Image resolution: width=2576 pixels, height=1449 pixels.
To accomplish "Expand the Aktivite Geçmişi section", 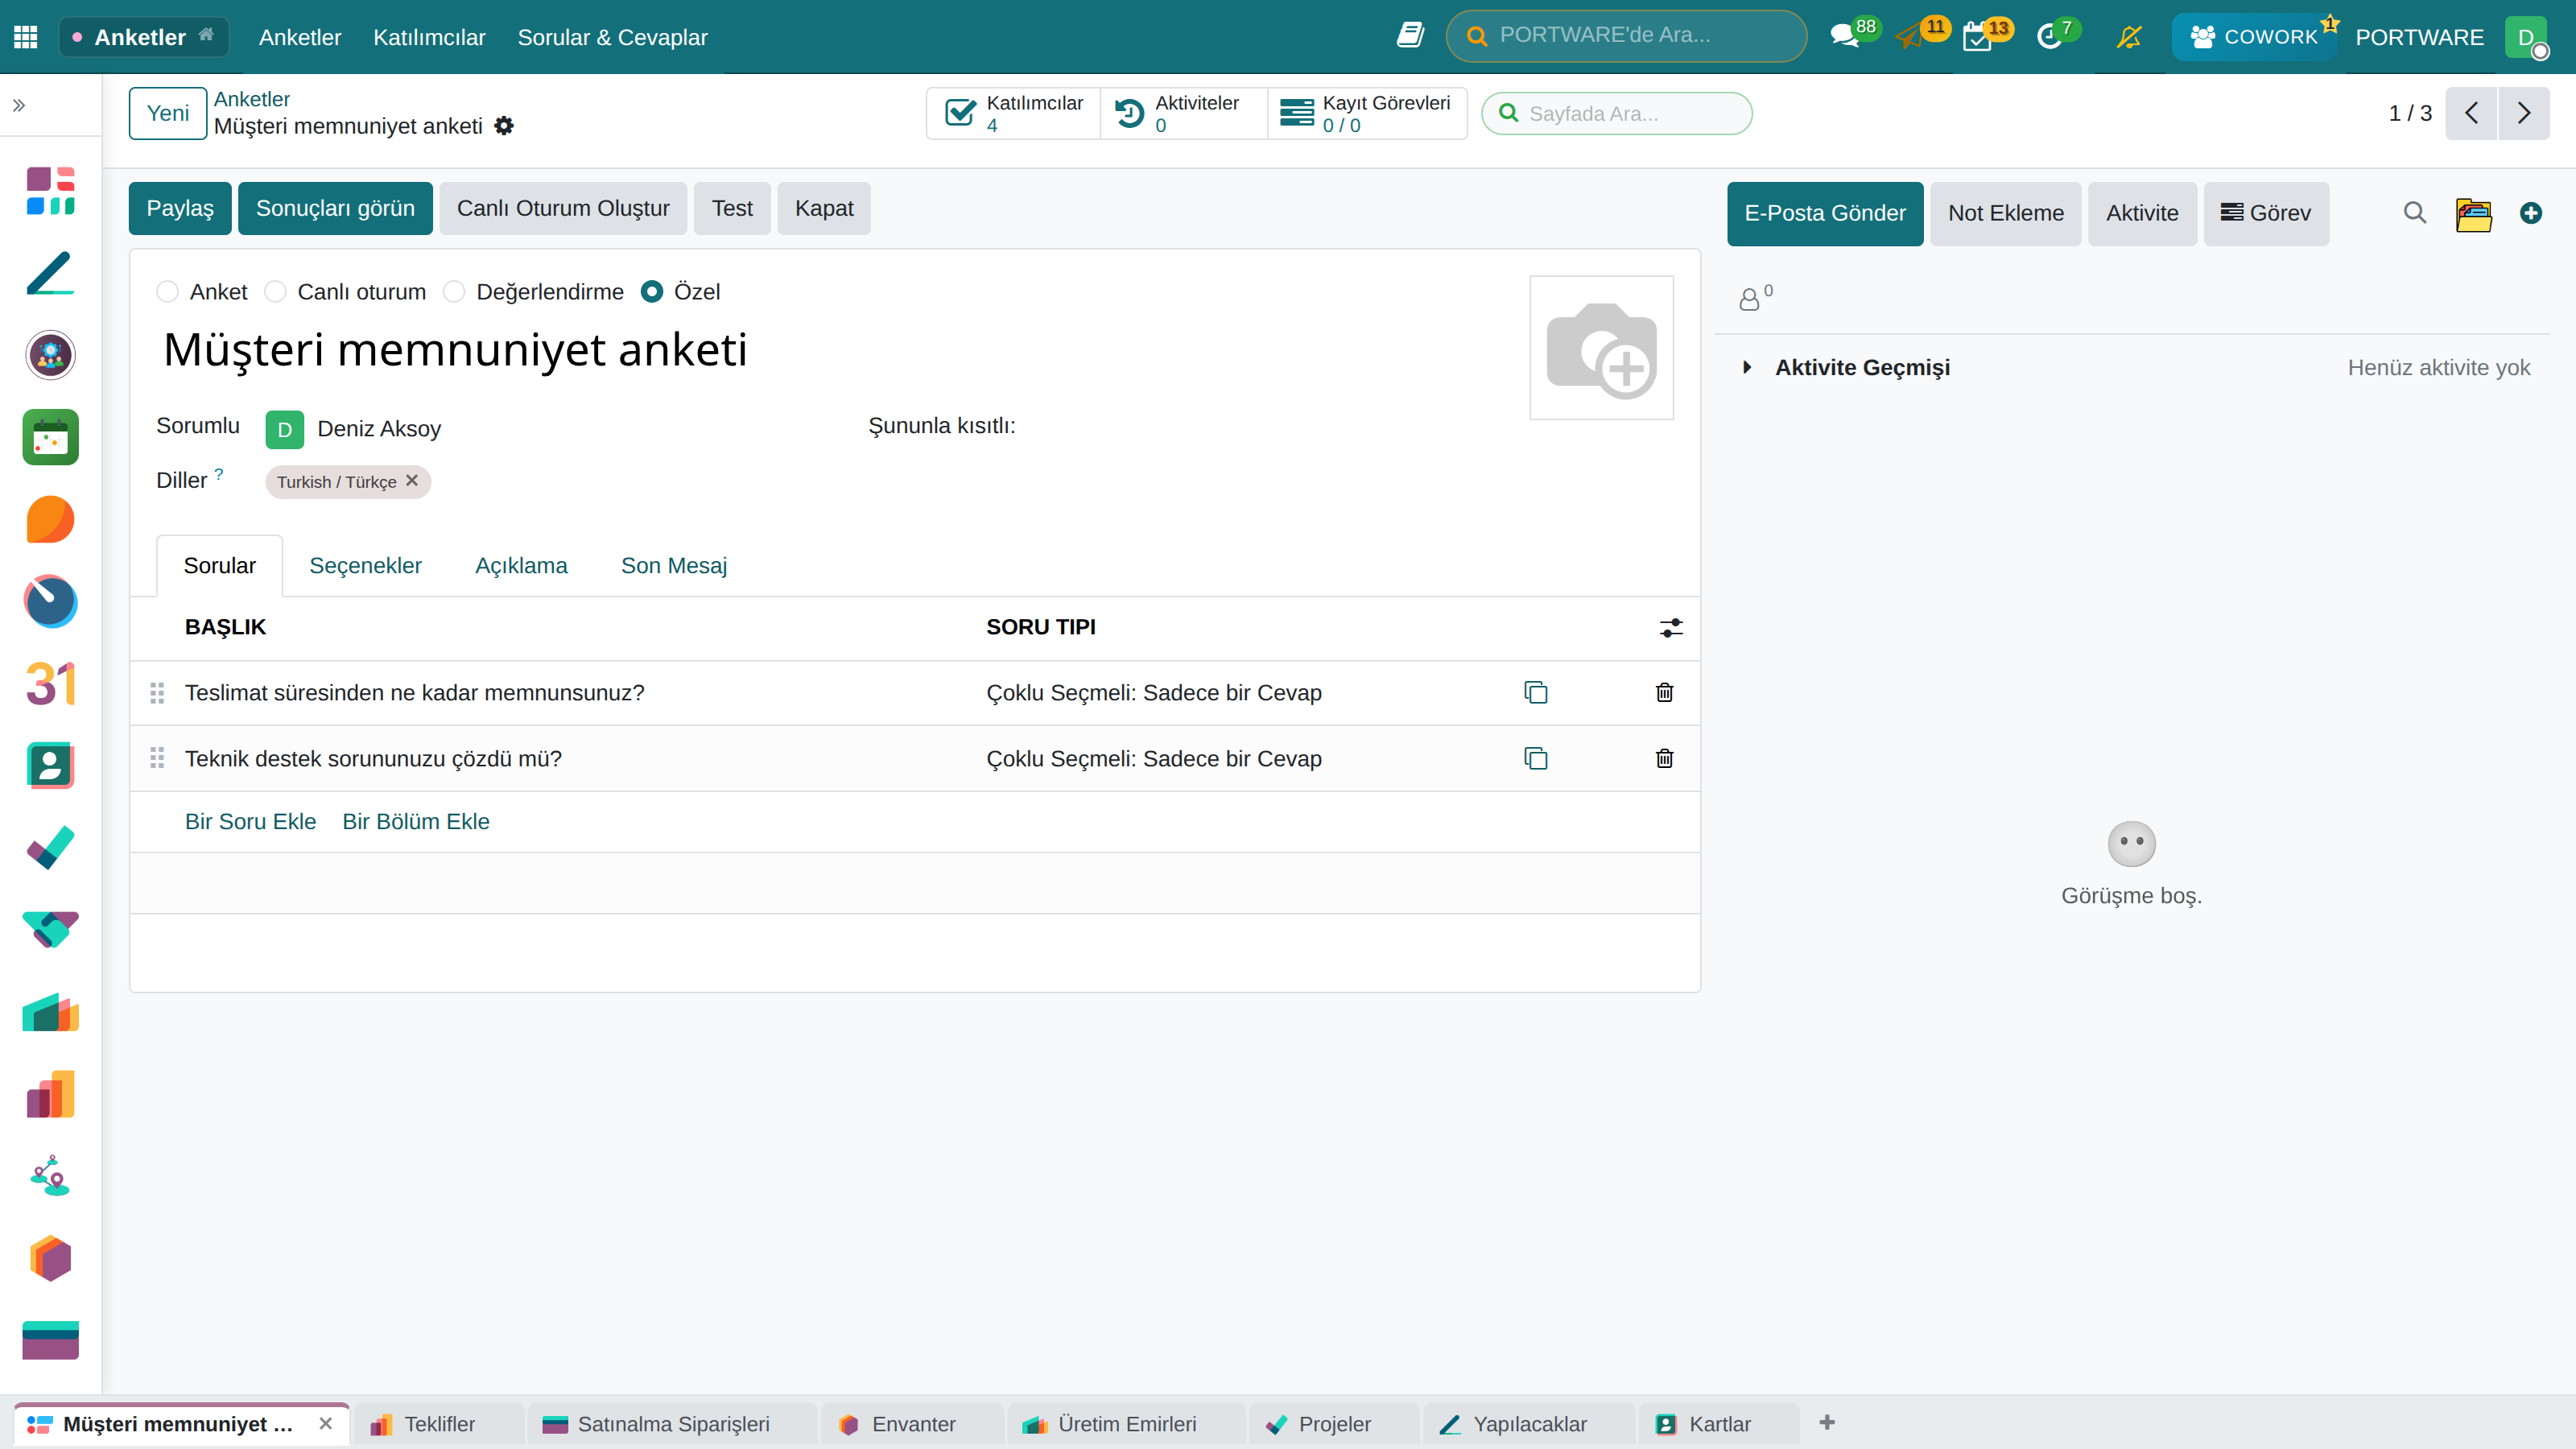I will (x=1747, y=367).
